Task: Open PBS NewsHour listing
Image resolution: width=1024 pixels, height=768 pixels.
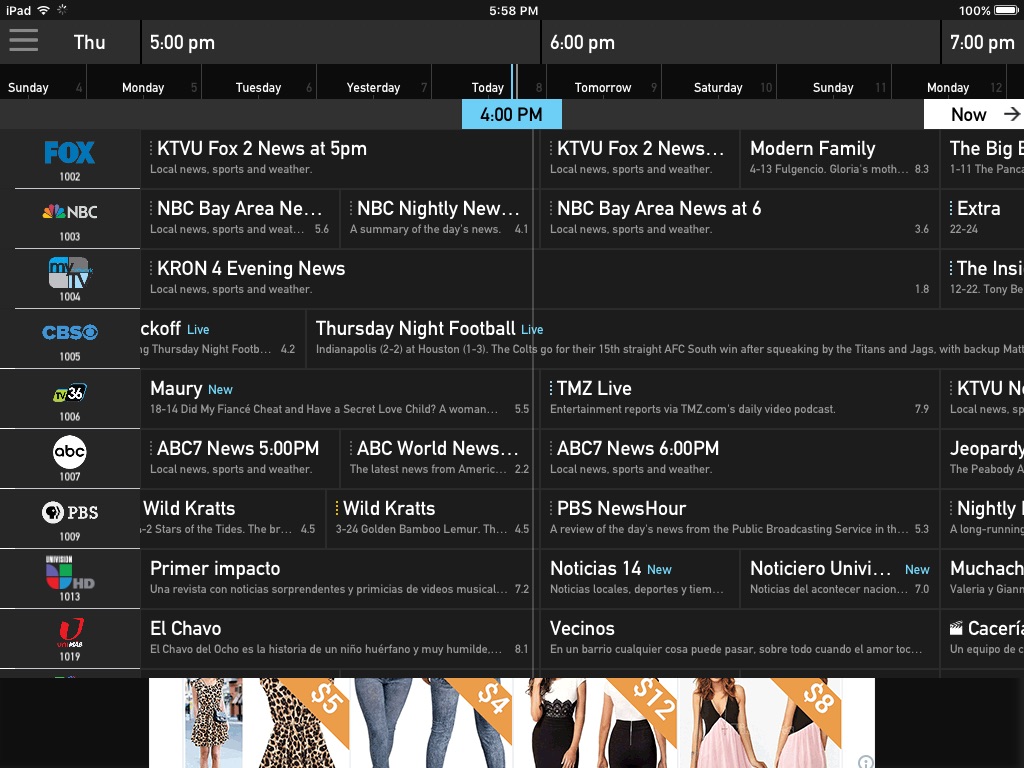Action: click(740, 520)
